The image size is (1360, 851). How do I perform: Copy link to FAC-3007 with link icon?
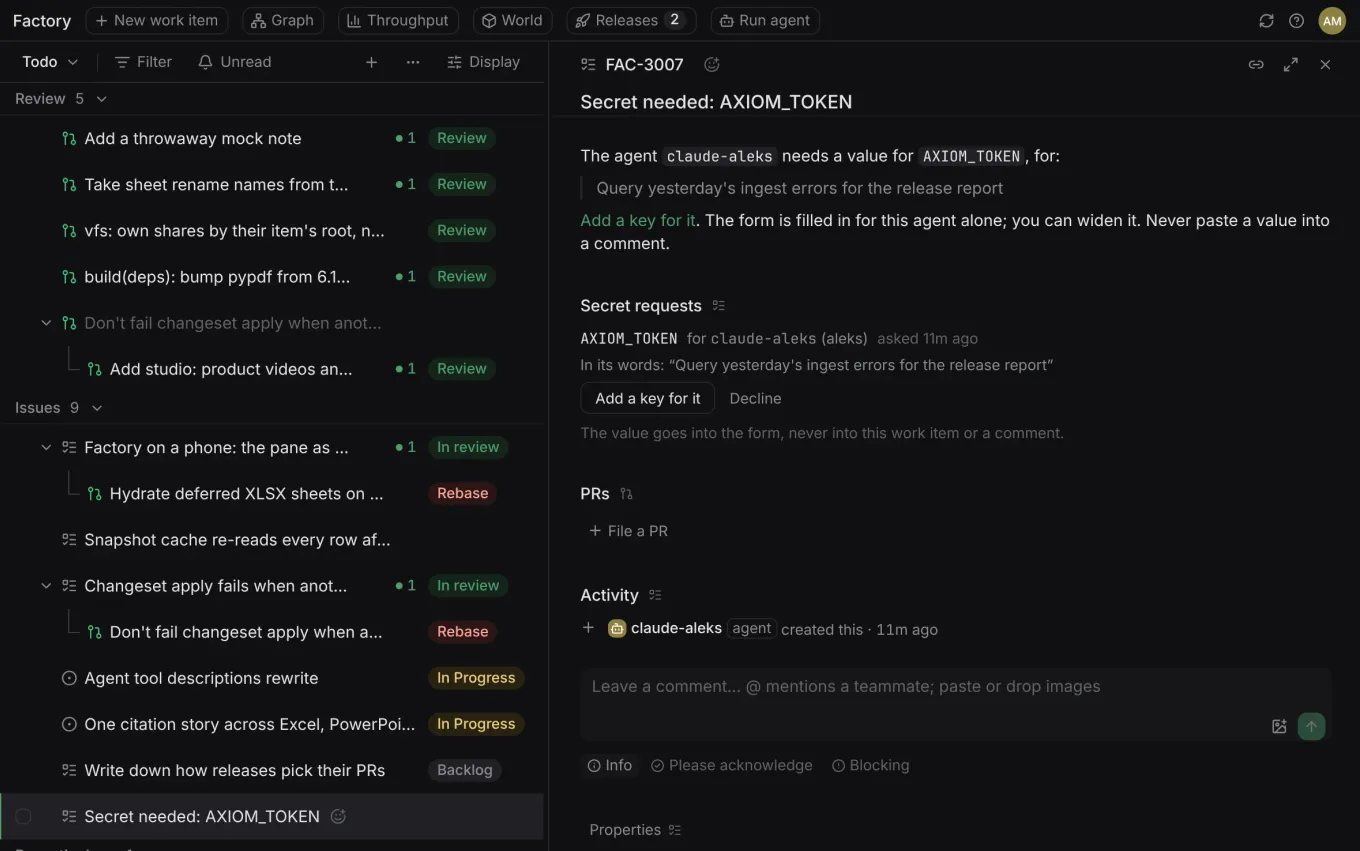pos(1256,65)
